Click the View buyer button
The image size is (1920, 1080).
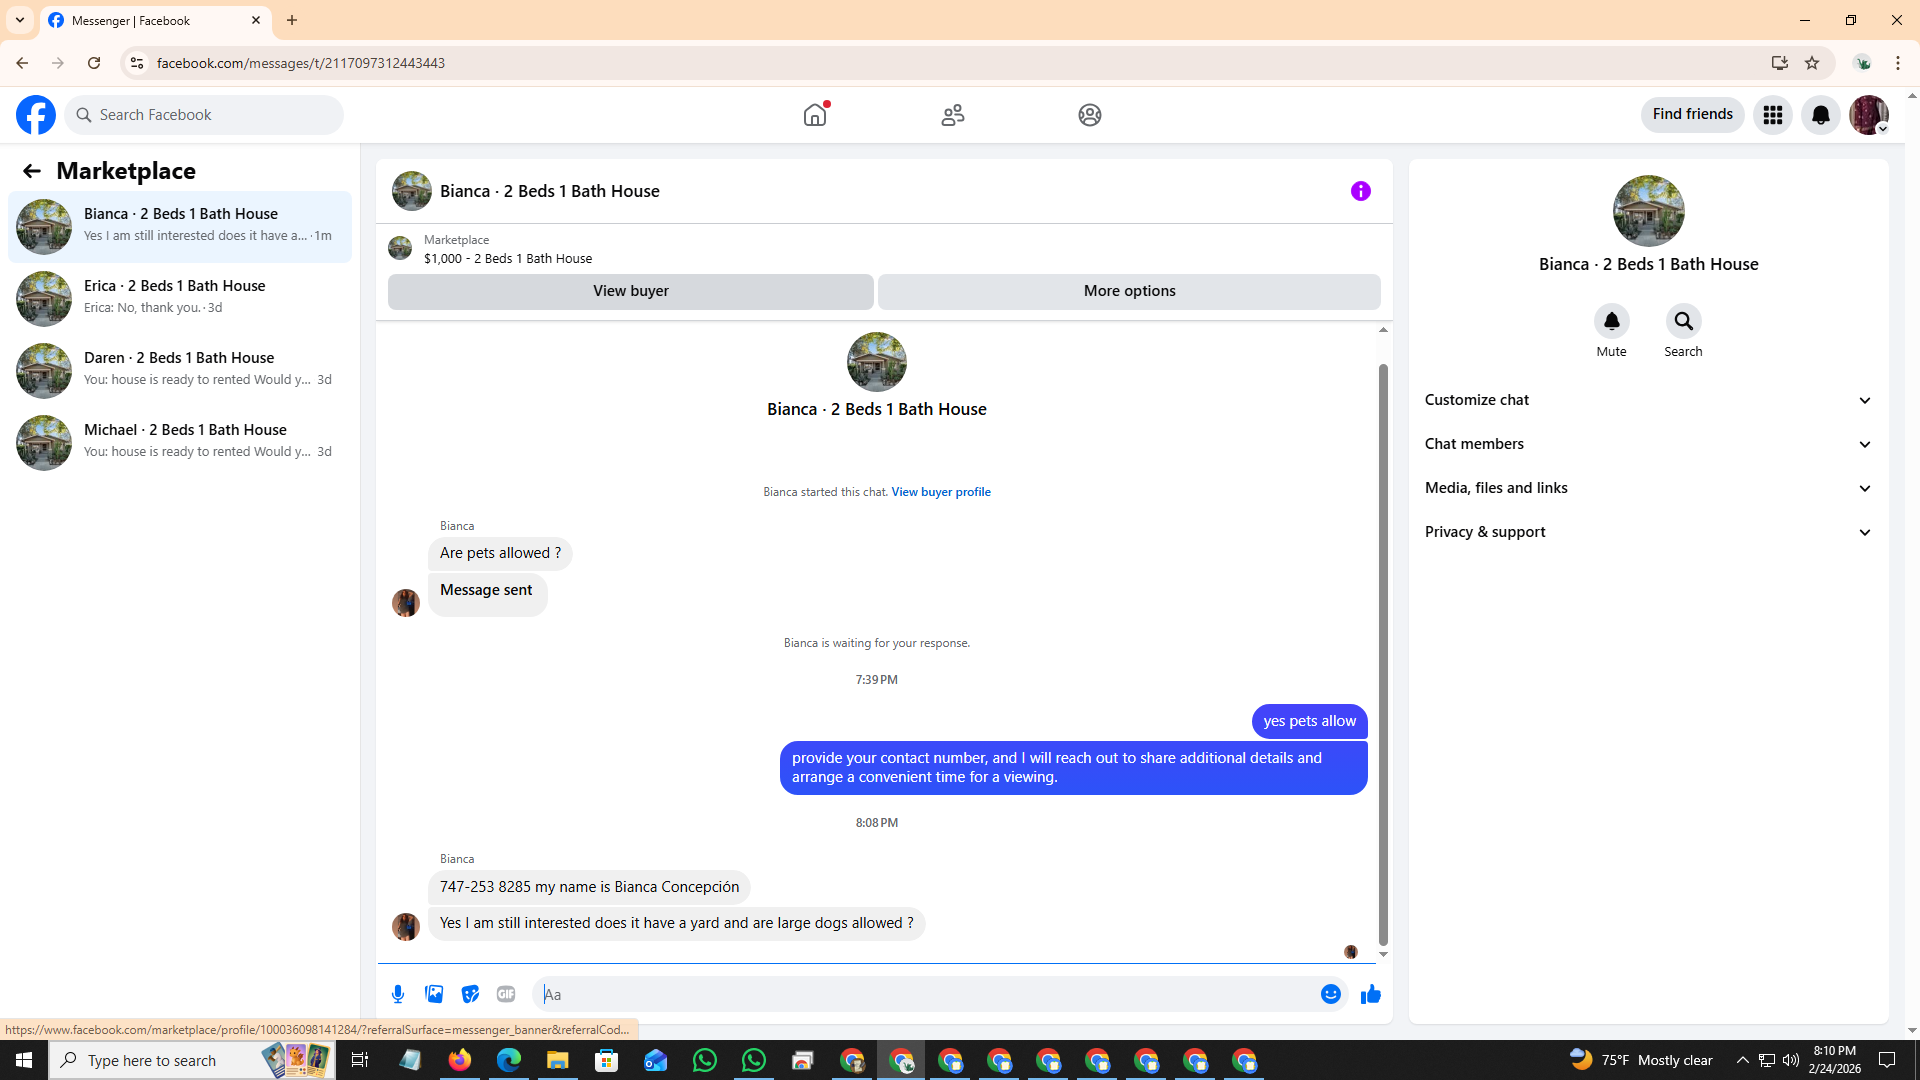pos(630,291)
